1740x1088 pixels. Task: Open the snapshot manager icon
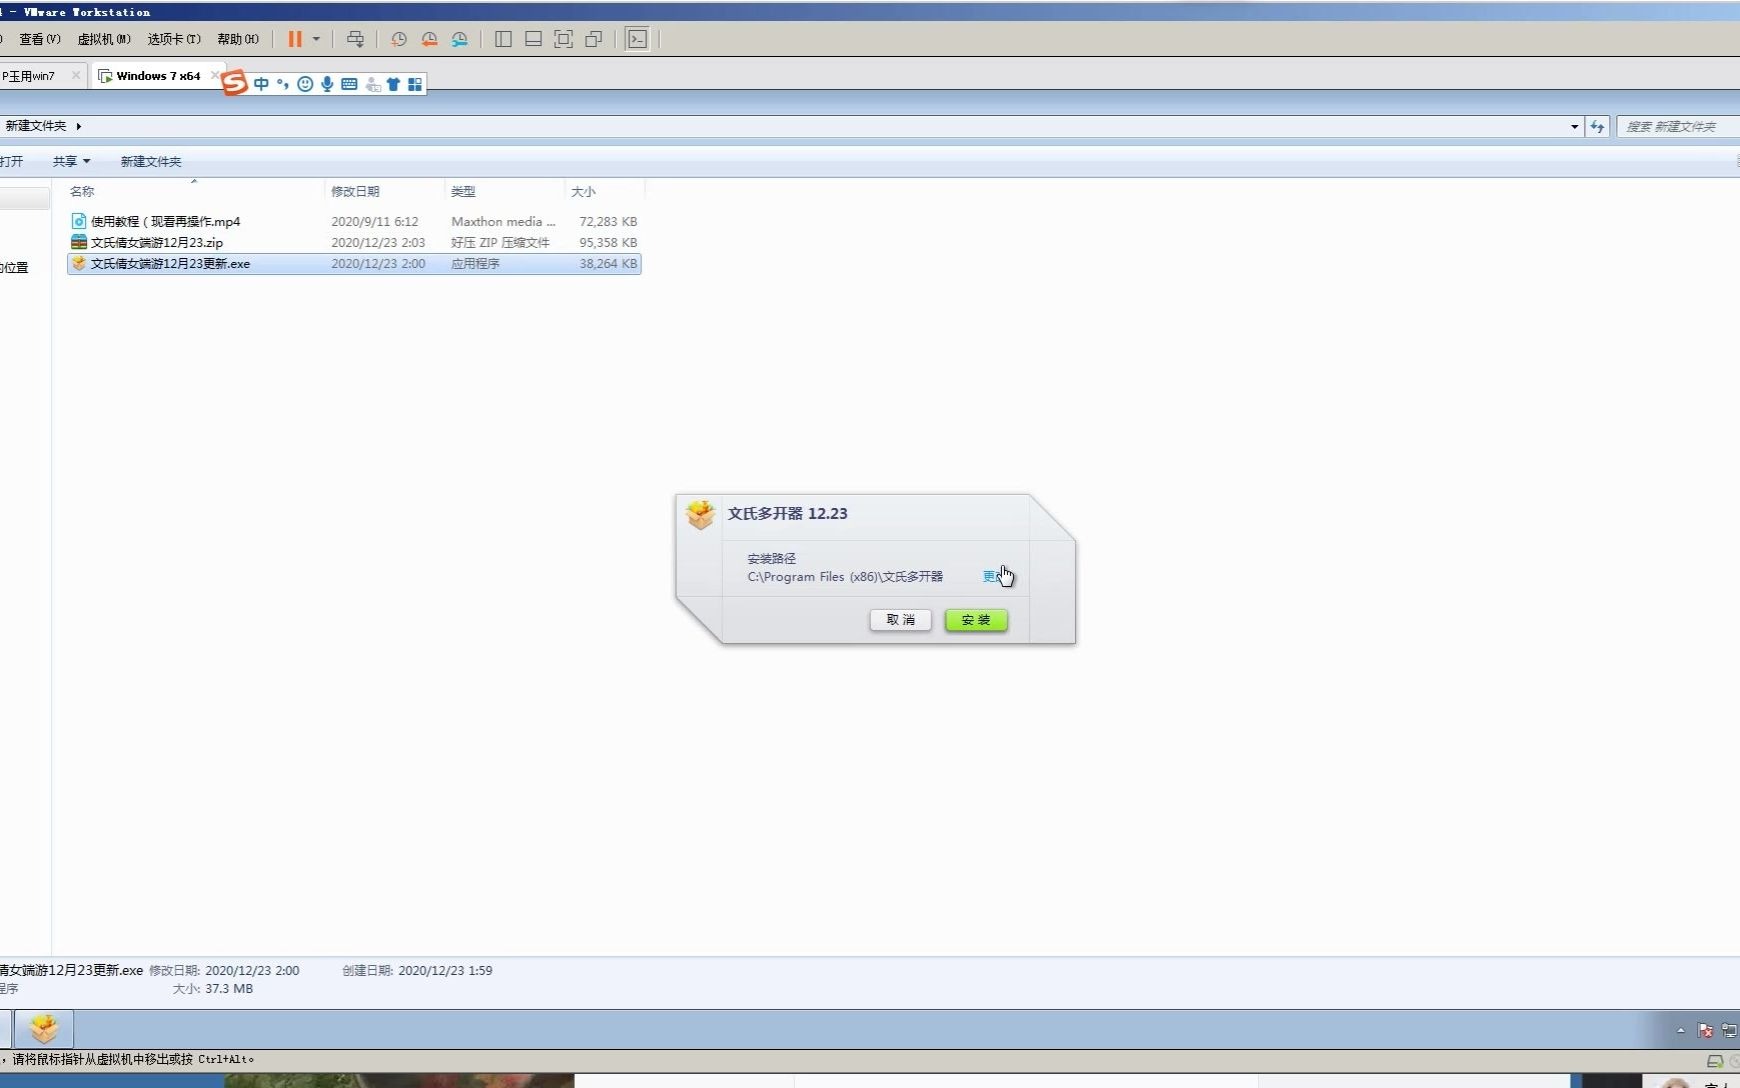[x=459, y=39]
